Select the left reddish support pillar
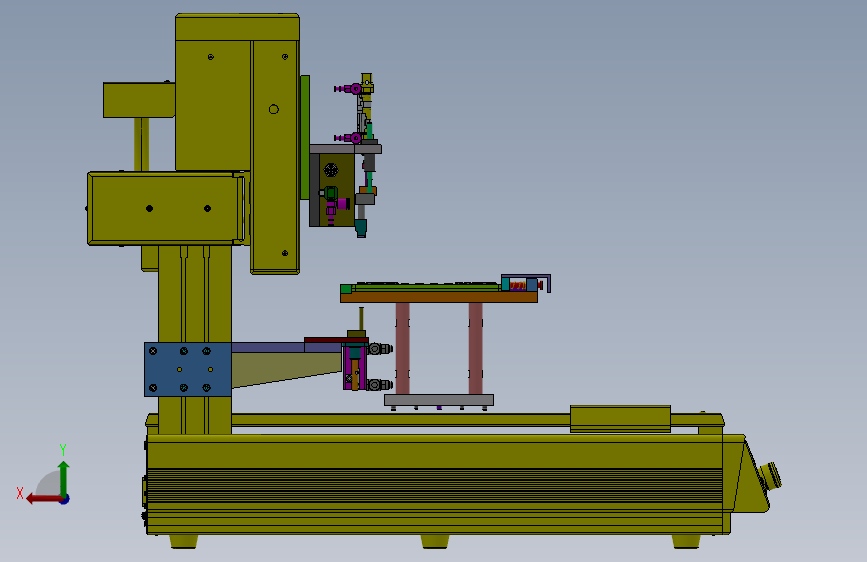Viewport: 867px width, 562px height. [x=403, y=348]
